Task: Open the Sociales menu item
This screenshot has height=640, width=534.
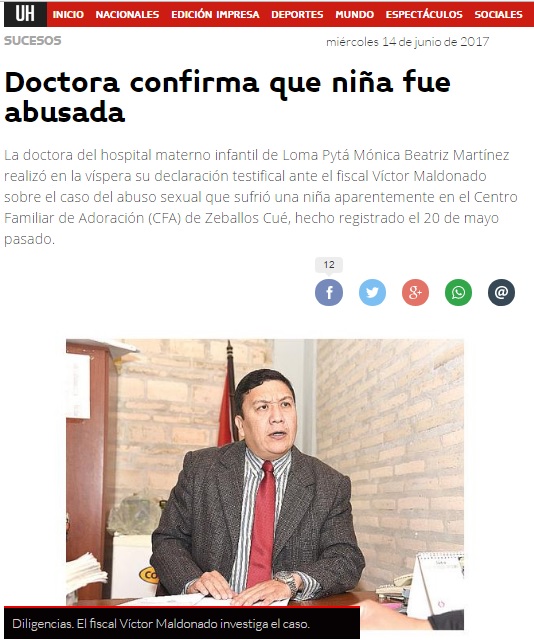Action: tap(498, 14)
